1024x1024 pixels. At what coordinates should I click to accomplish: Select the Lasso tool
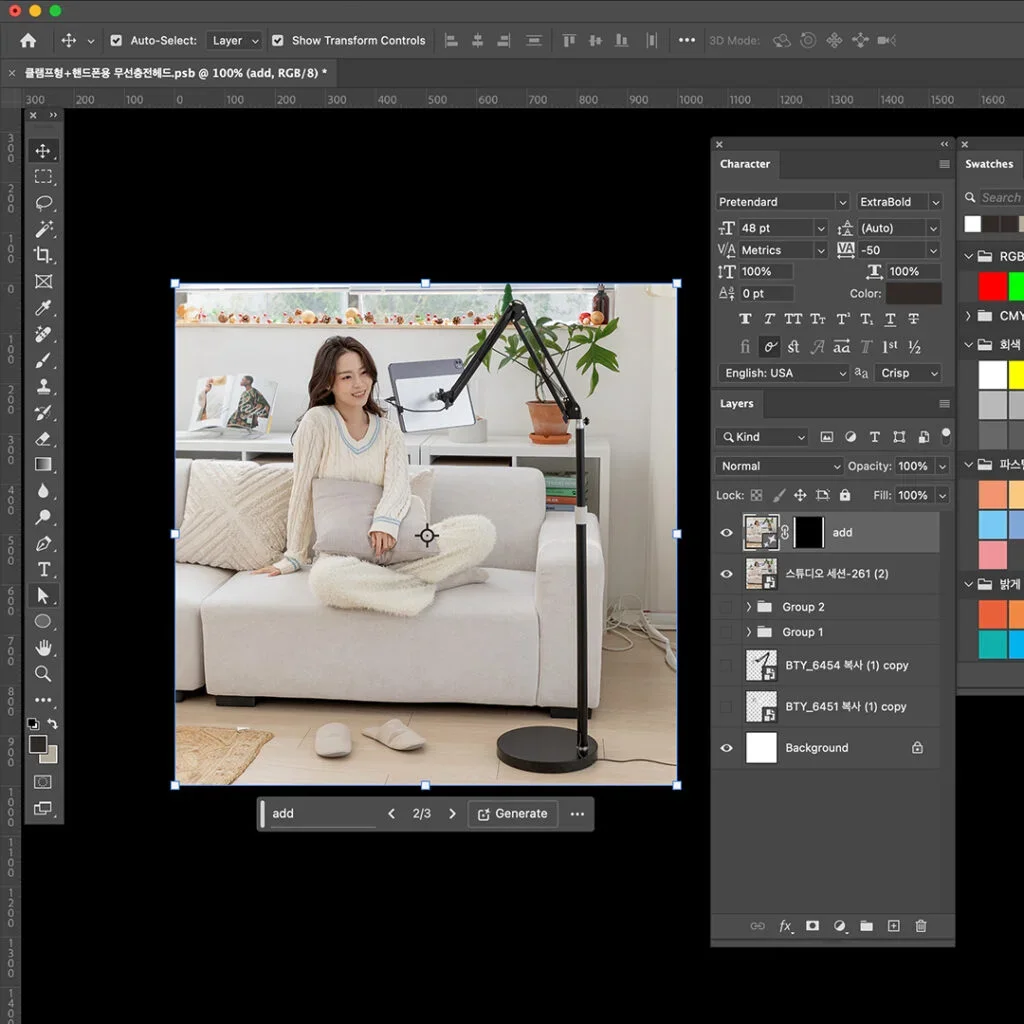tap(43, 203)
